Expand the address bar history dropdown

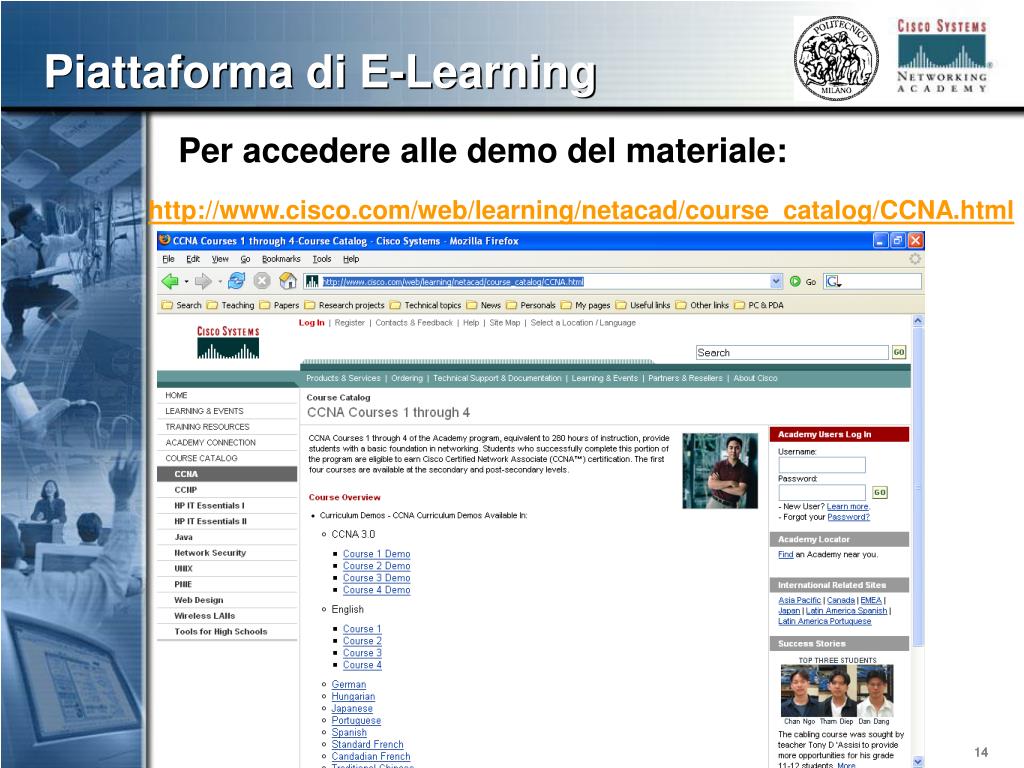776,281
